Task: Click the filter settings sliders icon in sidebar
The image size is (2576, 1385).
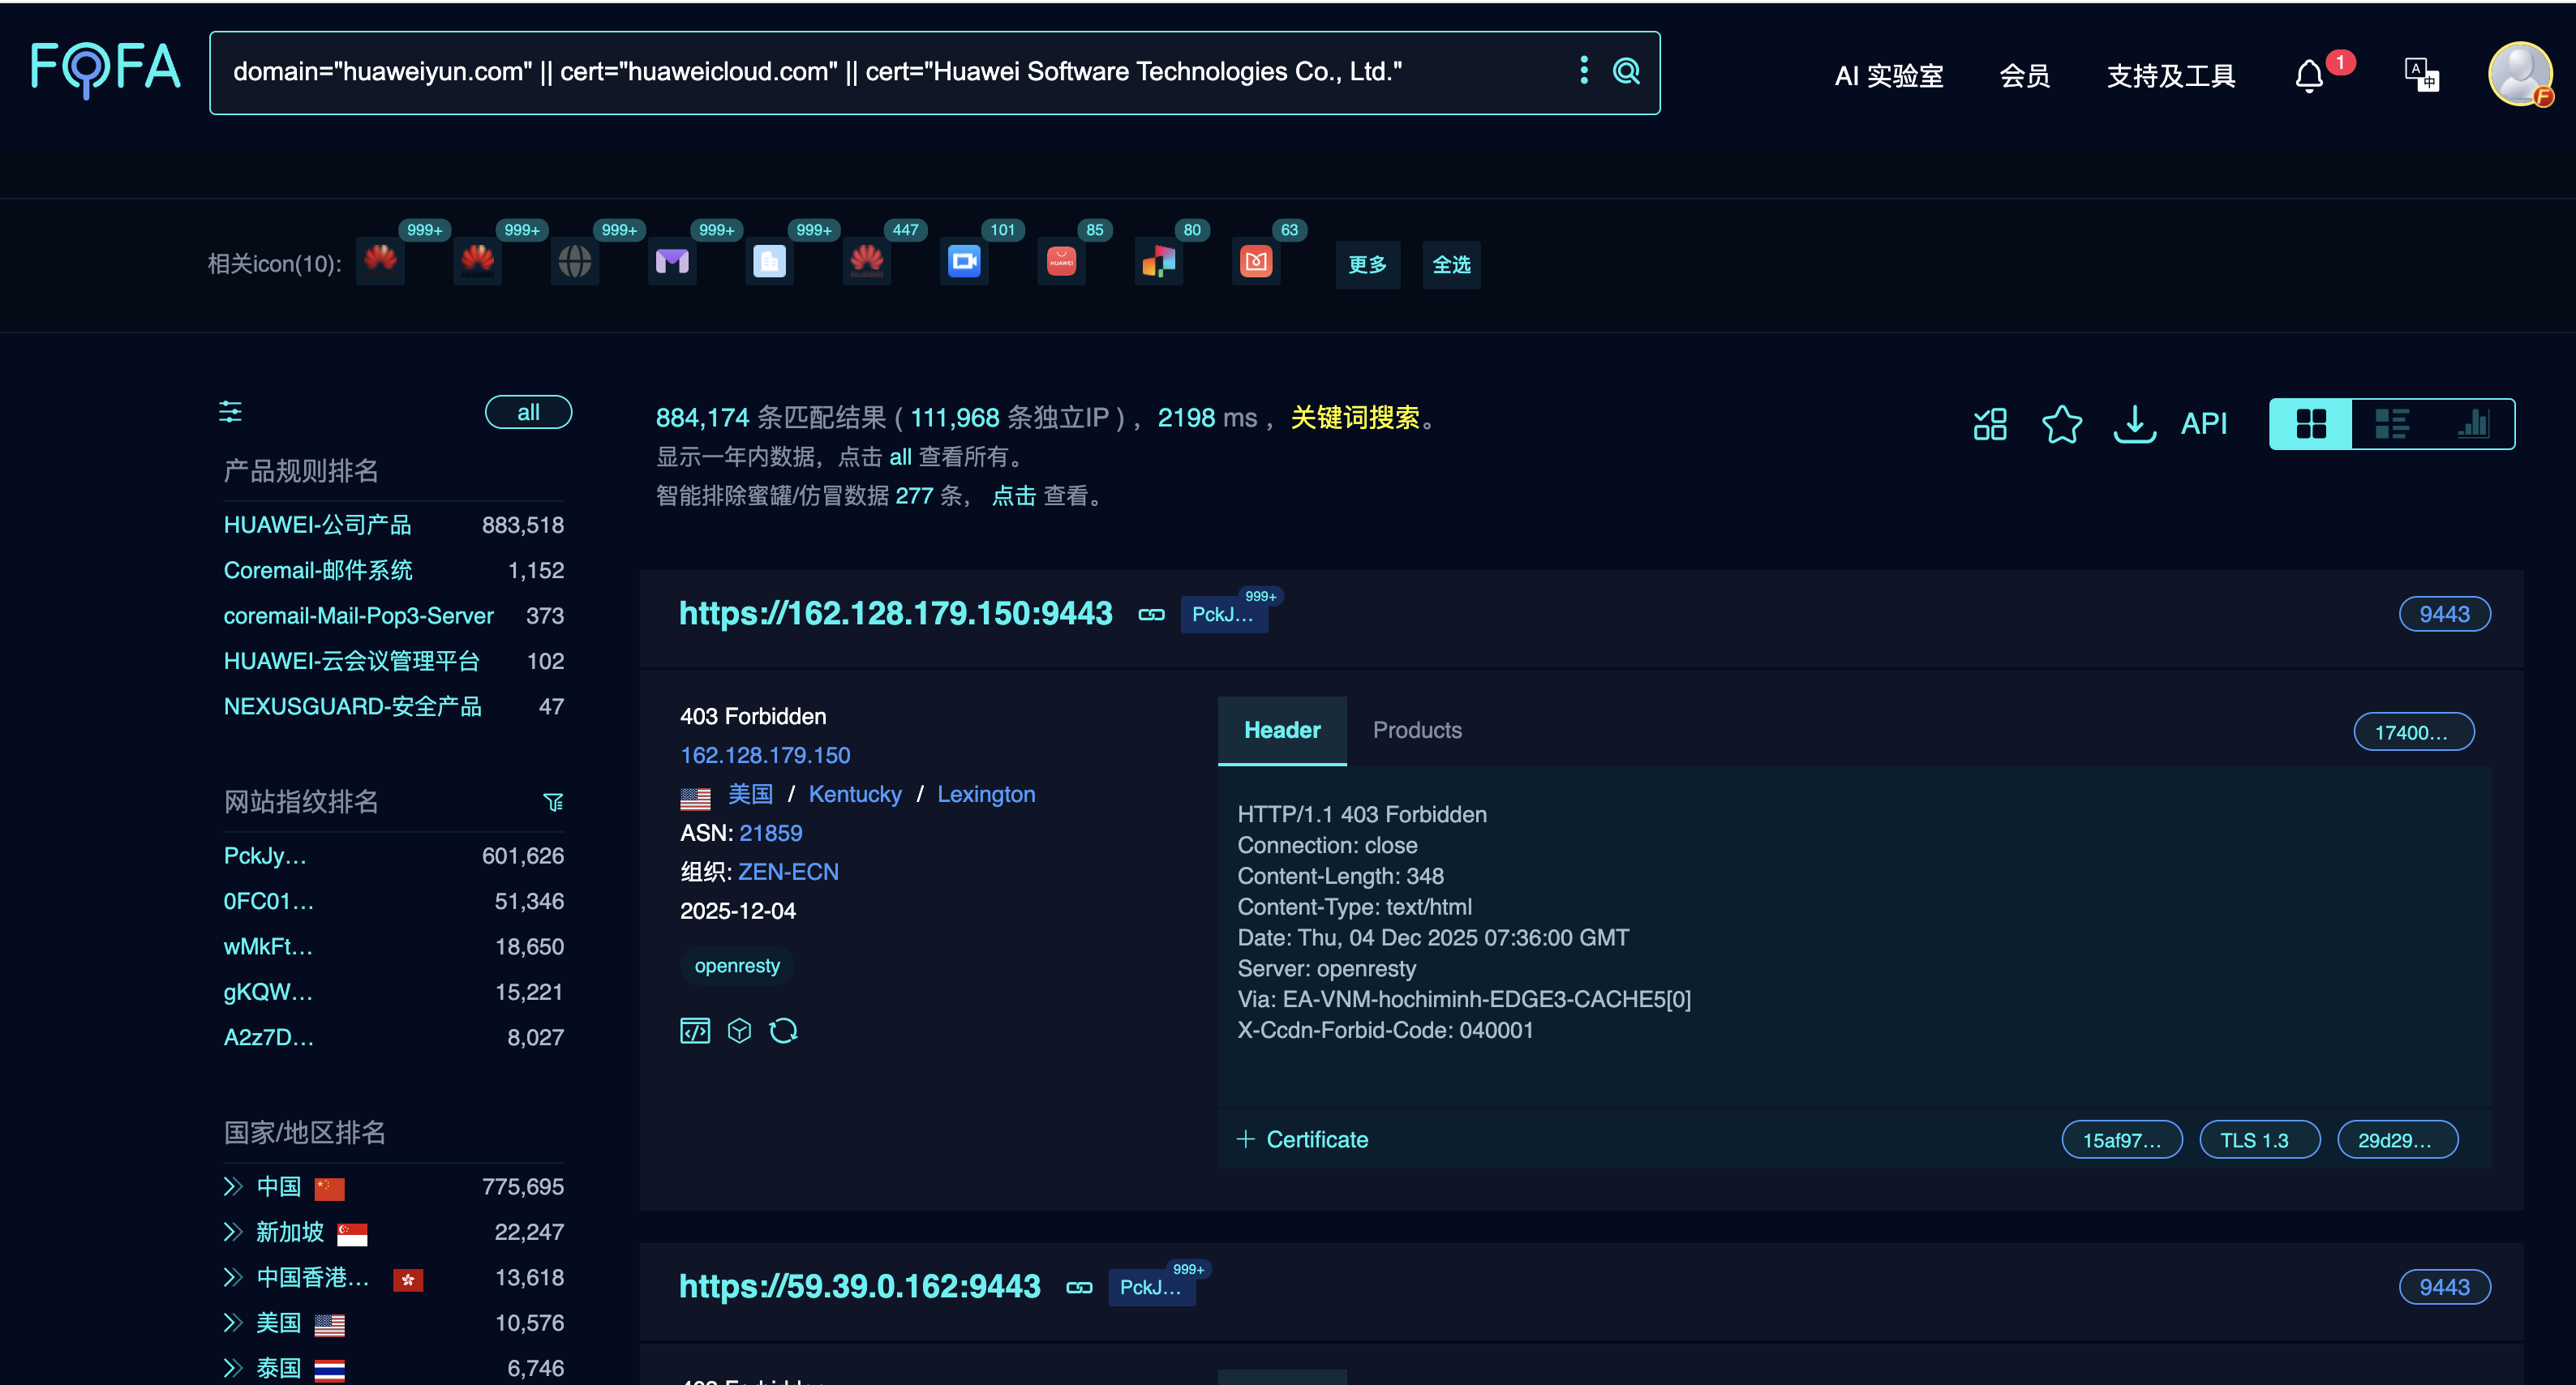Action: pos(230,412)
